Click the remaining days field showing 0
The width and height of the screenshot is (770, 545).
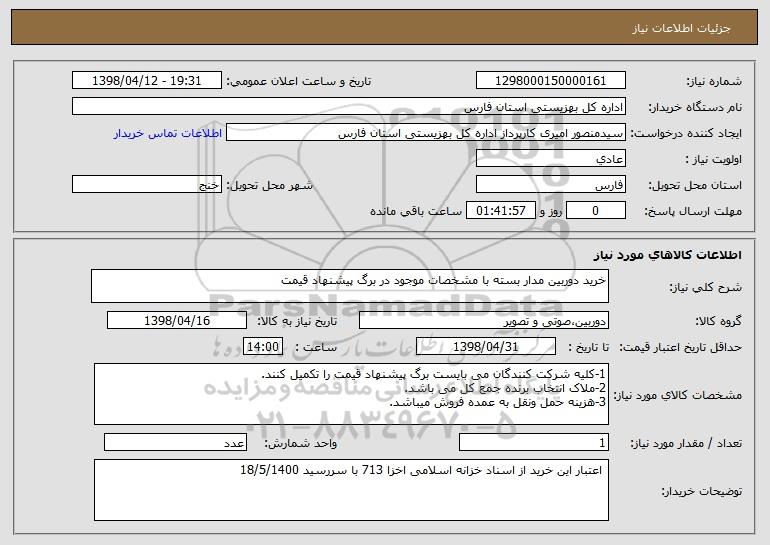coord(596,211)
